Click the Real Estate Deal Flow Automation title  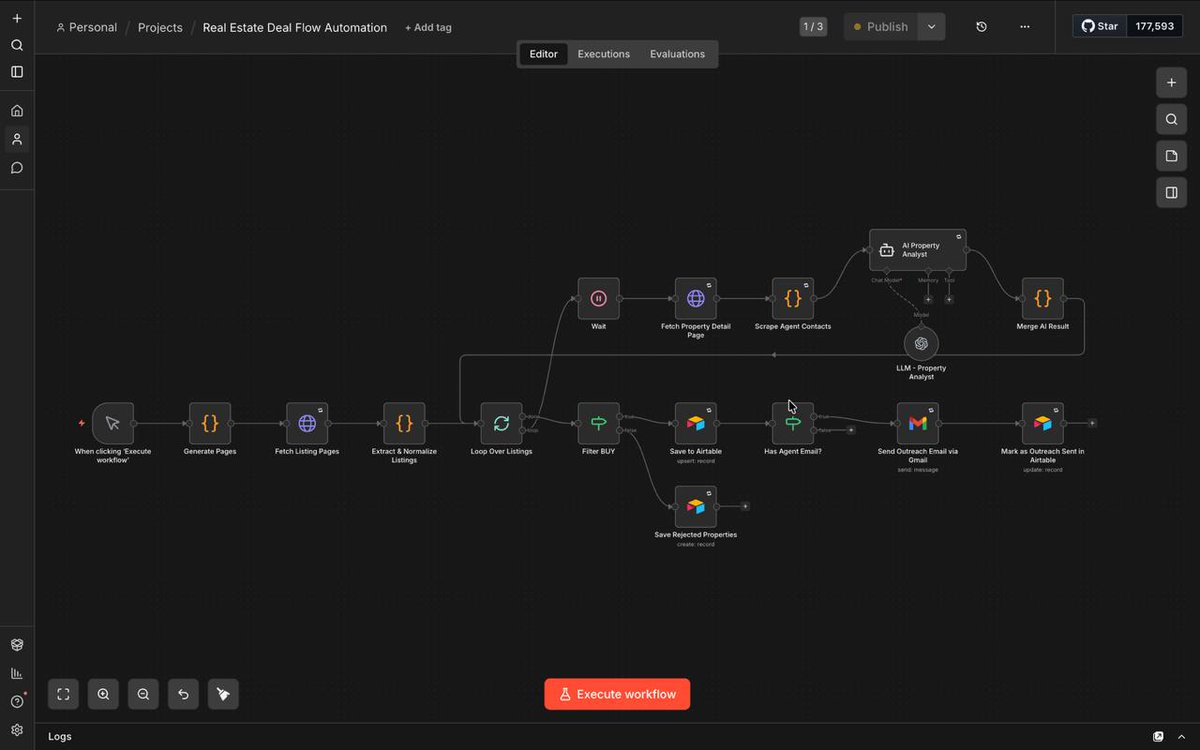tap(295, 28)
